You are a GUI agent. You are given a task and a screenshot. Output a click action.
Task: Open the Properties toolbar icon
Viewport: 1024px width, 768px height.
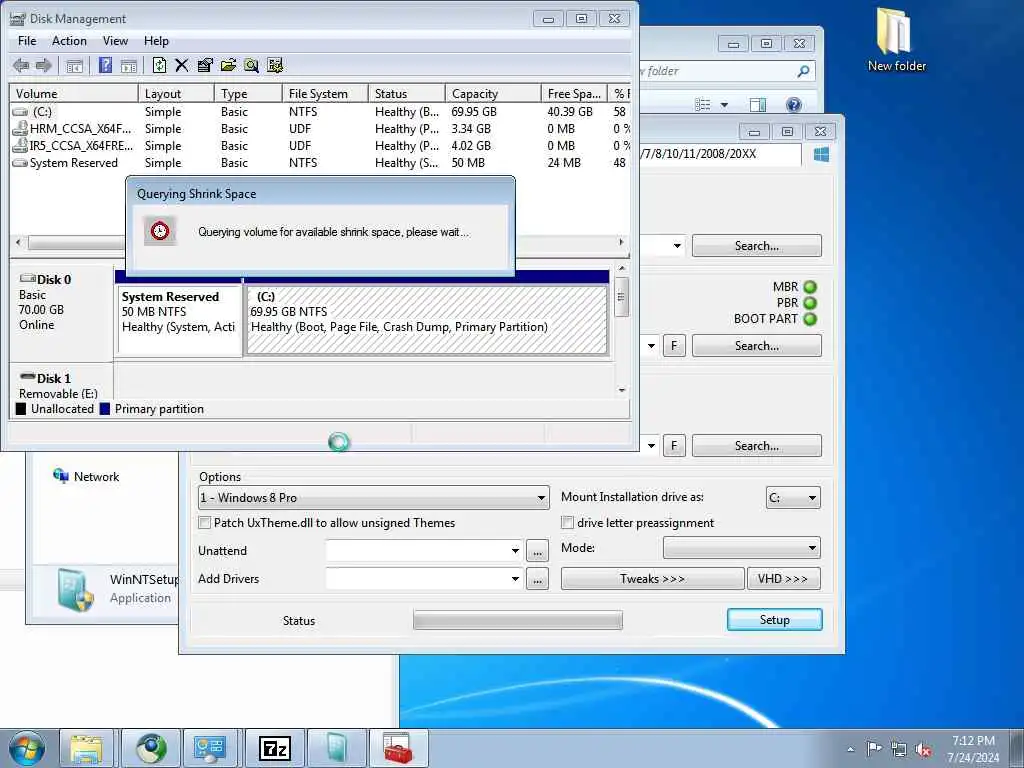pyautogui.click(x=204, y=65)
